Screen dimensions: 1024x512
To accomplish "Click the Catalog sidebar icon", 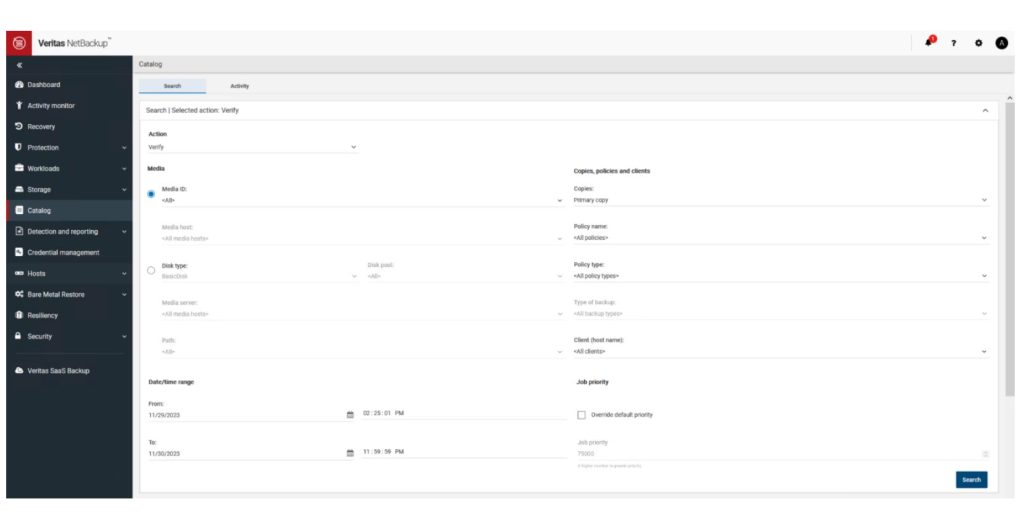I will (19, 210).
